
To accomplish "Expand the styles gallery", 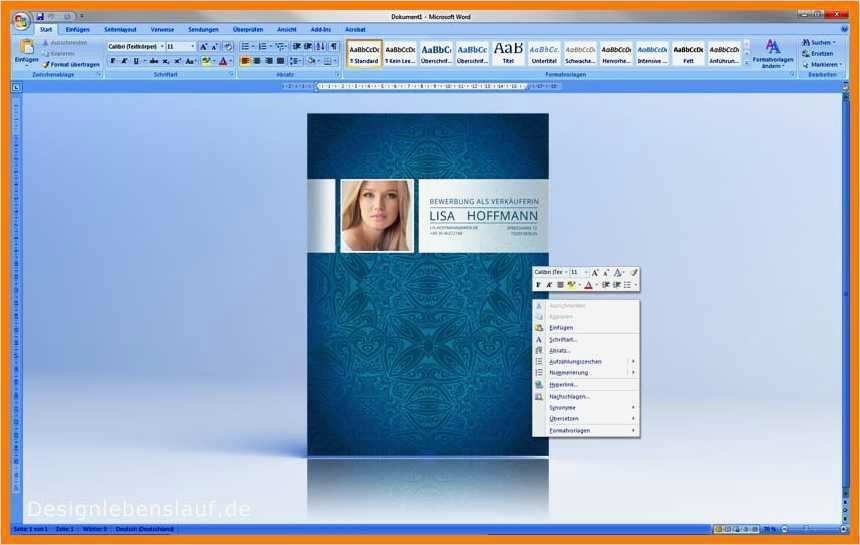I will pyautogui.click(x=746, y=63).
